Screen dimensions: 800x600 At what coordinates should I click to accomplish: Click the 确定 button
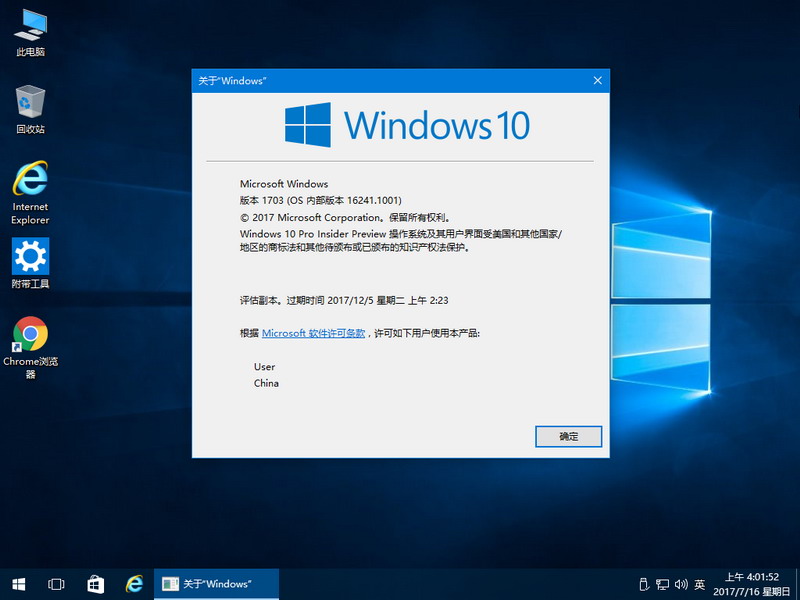(x=568, y=437)
